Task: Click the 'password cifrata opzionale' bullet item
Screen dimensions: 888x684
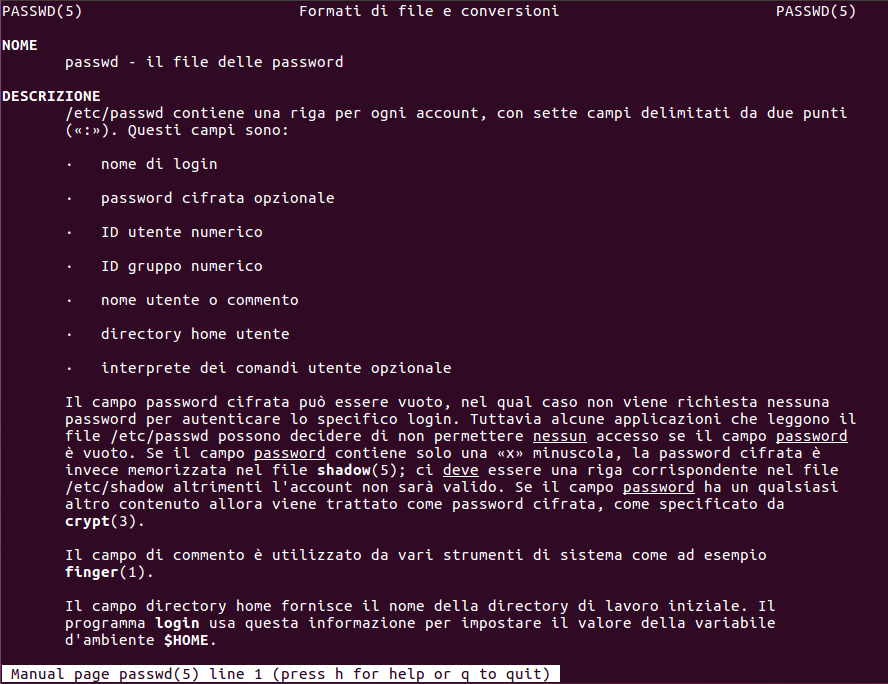Action: (x=217, y=198)
